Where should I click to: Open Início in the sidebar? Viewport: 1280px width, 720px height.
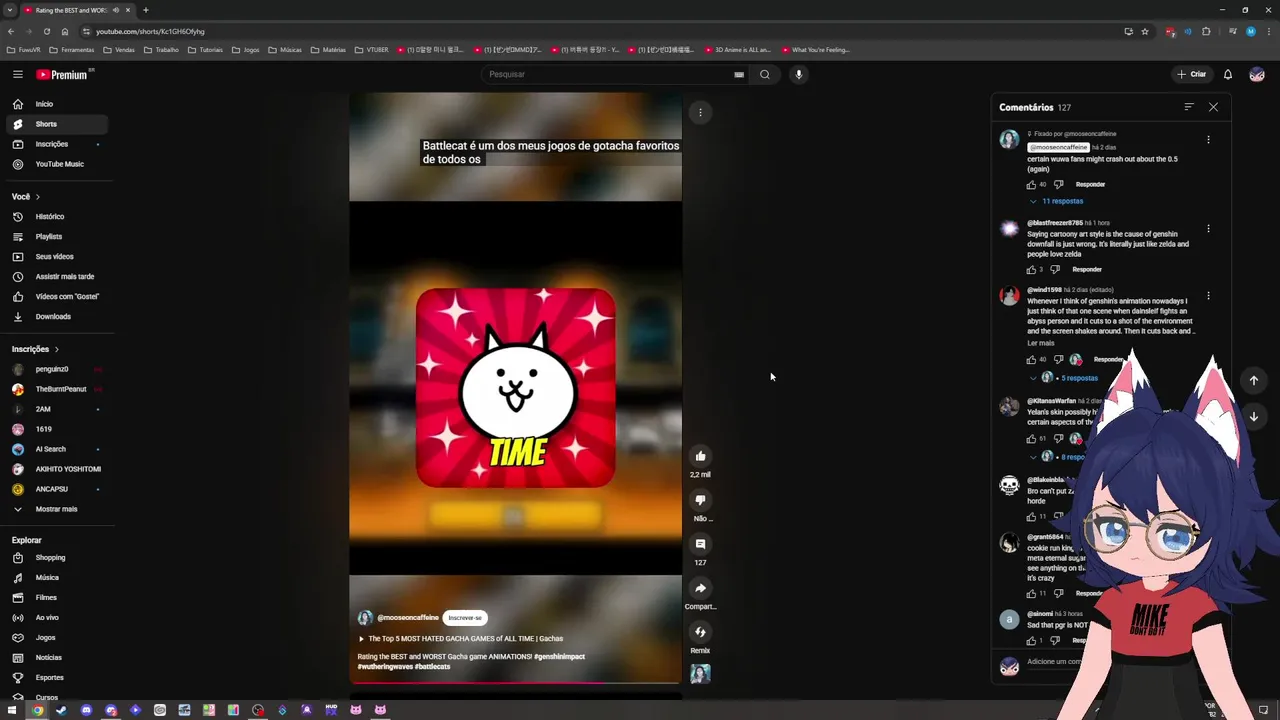pyautogui.click(x=58, y=104)
